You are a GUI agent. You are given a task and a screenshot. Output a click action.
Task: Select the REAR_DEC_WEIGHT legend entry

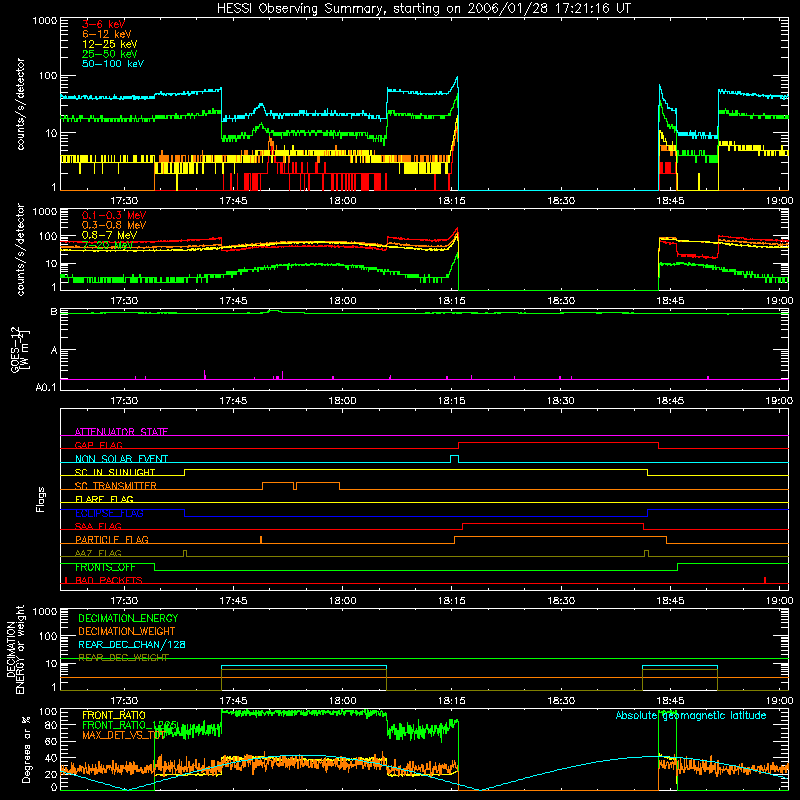pyautogui.click(x=123, y=658)
